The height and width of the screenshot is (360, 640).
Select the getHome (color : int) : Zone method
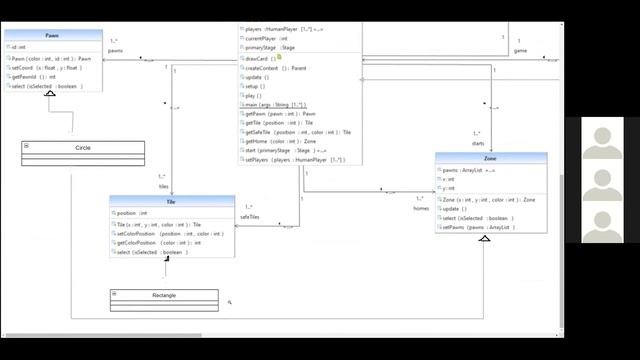coord(278,141)
